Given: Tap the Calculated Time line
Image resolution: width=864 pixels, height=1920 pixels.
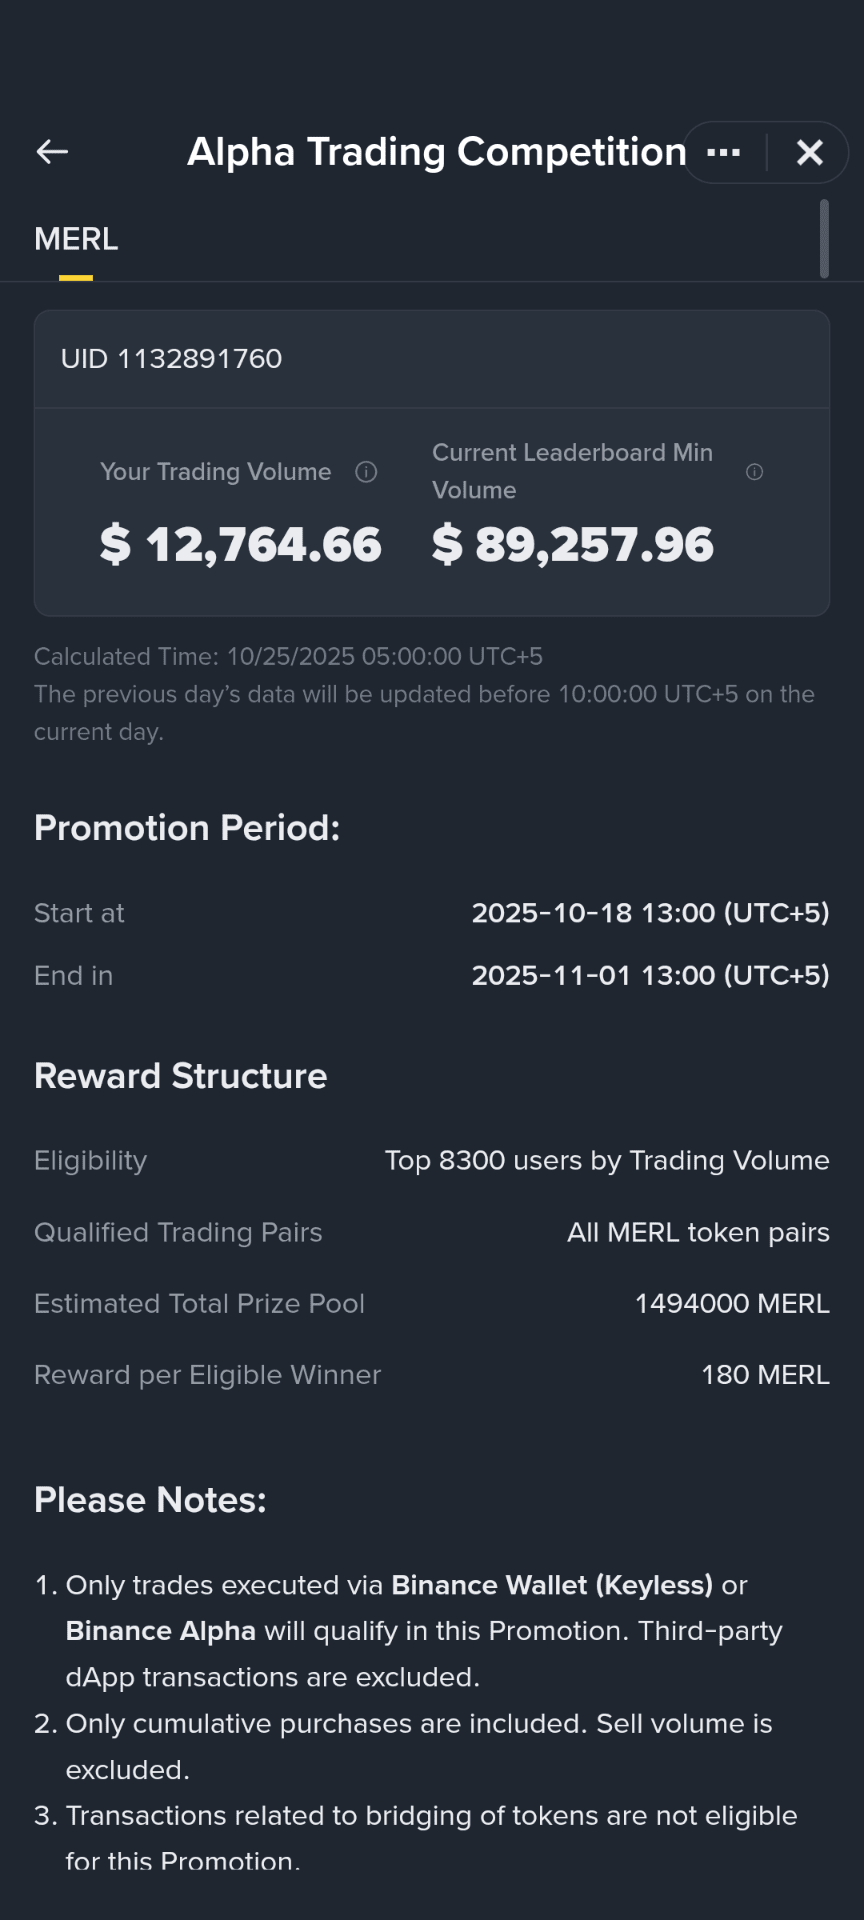Looking at the screenshot, I should click(288, 657).
